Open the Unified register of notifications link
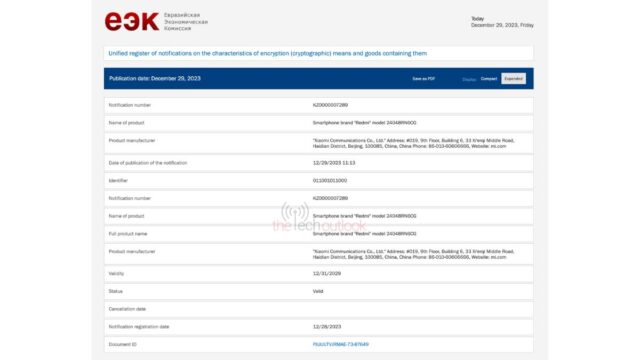The image size is (640, 360). click(x=267, y=53)
